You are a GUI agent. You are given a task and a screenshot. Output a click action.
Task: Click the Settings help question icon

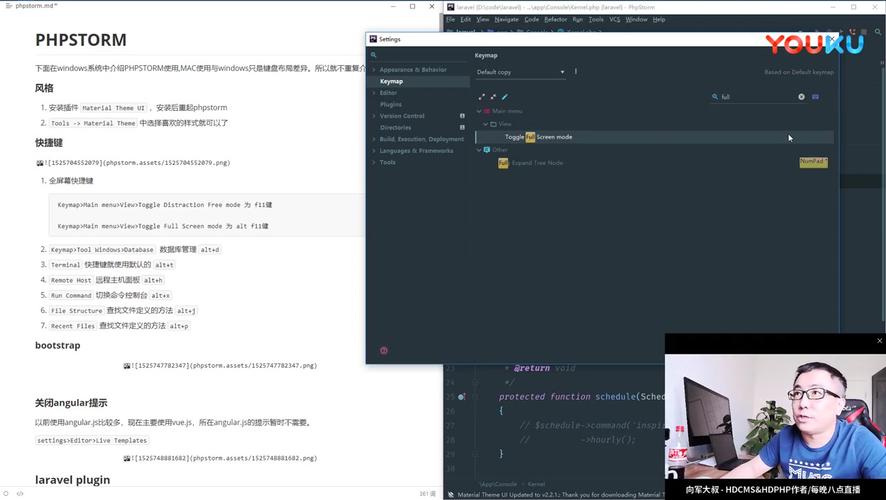(384, 350)
